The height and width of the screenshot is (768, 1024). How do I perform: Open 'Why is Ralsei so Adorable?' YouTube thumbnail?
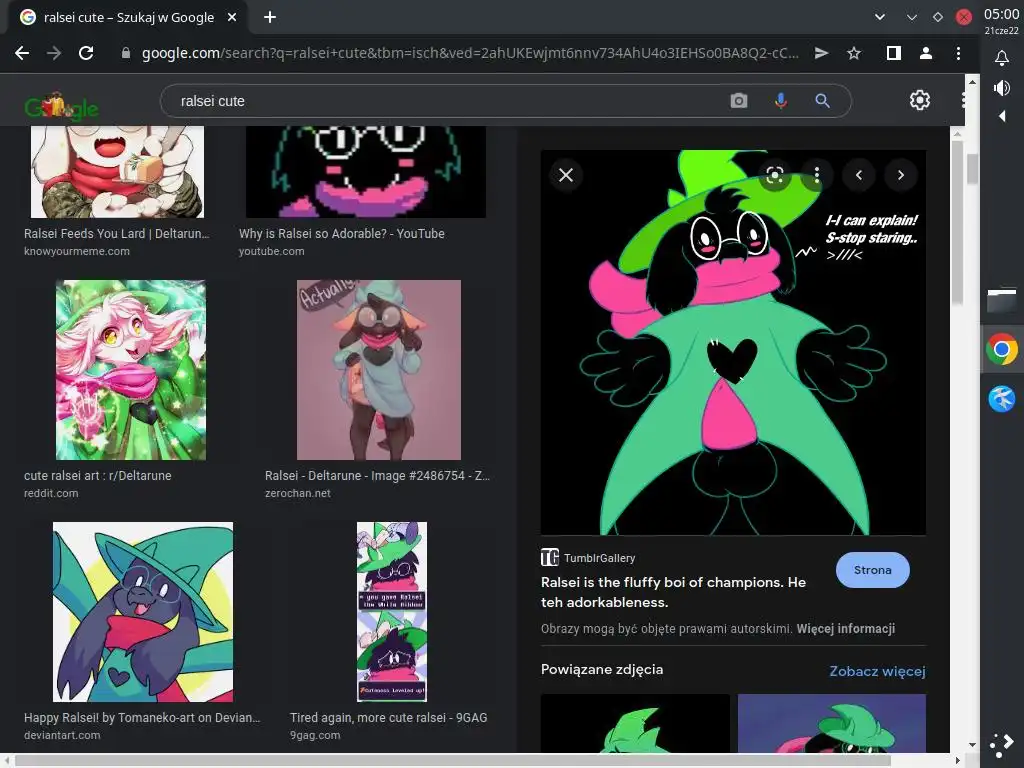tap(366, 172)
